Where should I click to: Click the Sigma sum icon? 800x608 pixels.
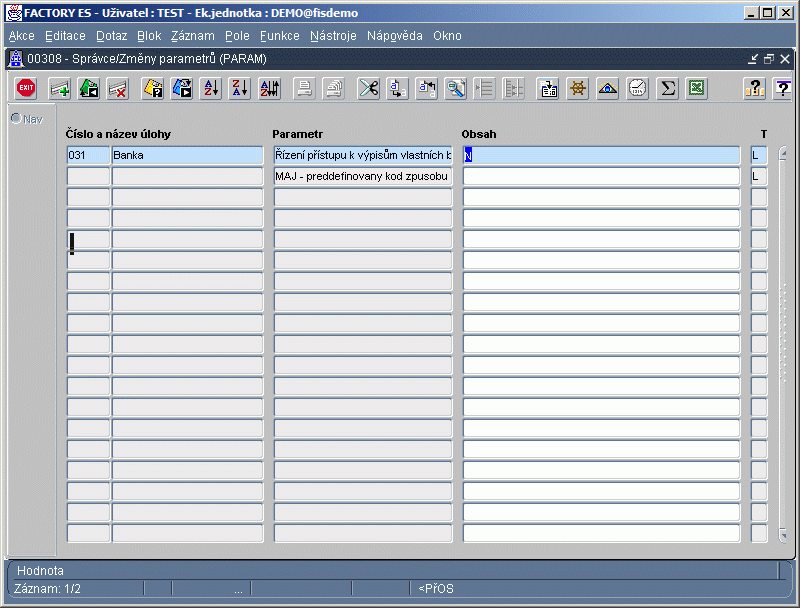(x=667, y=89)
